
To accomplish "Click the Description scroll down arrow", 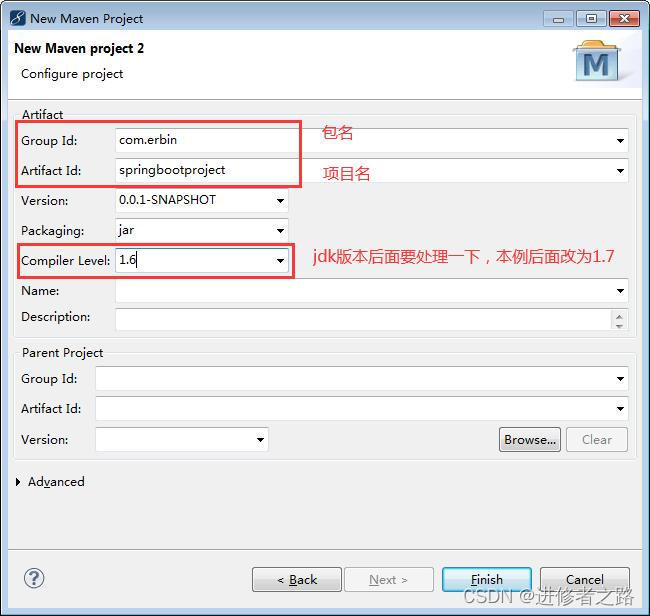I will [619, 326].
